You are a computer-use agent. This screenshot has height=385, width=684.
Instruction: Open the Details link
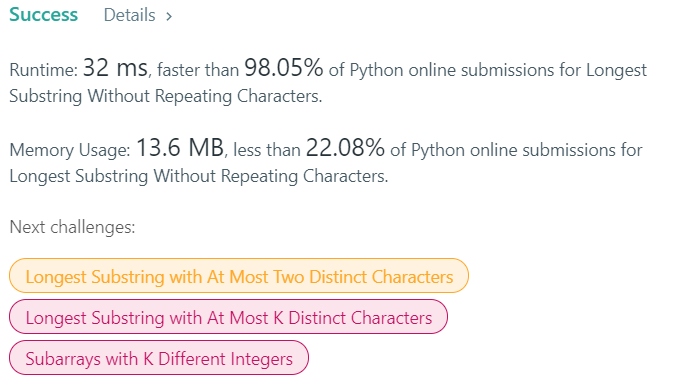(x=138, y=15)
